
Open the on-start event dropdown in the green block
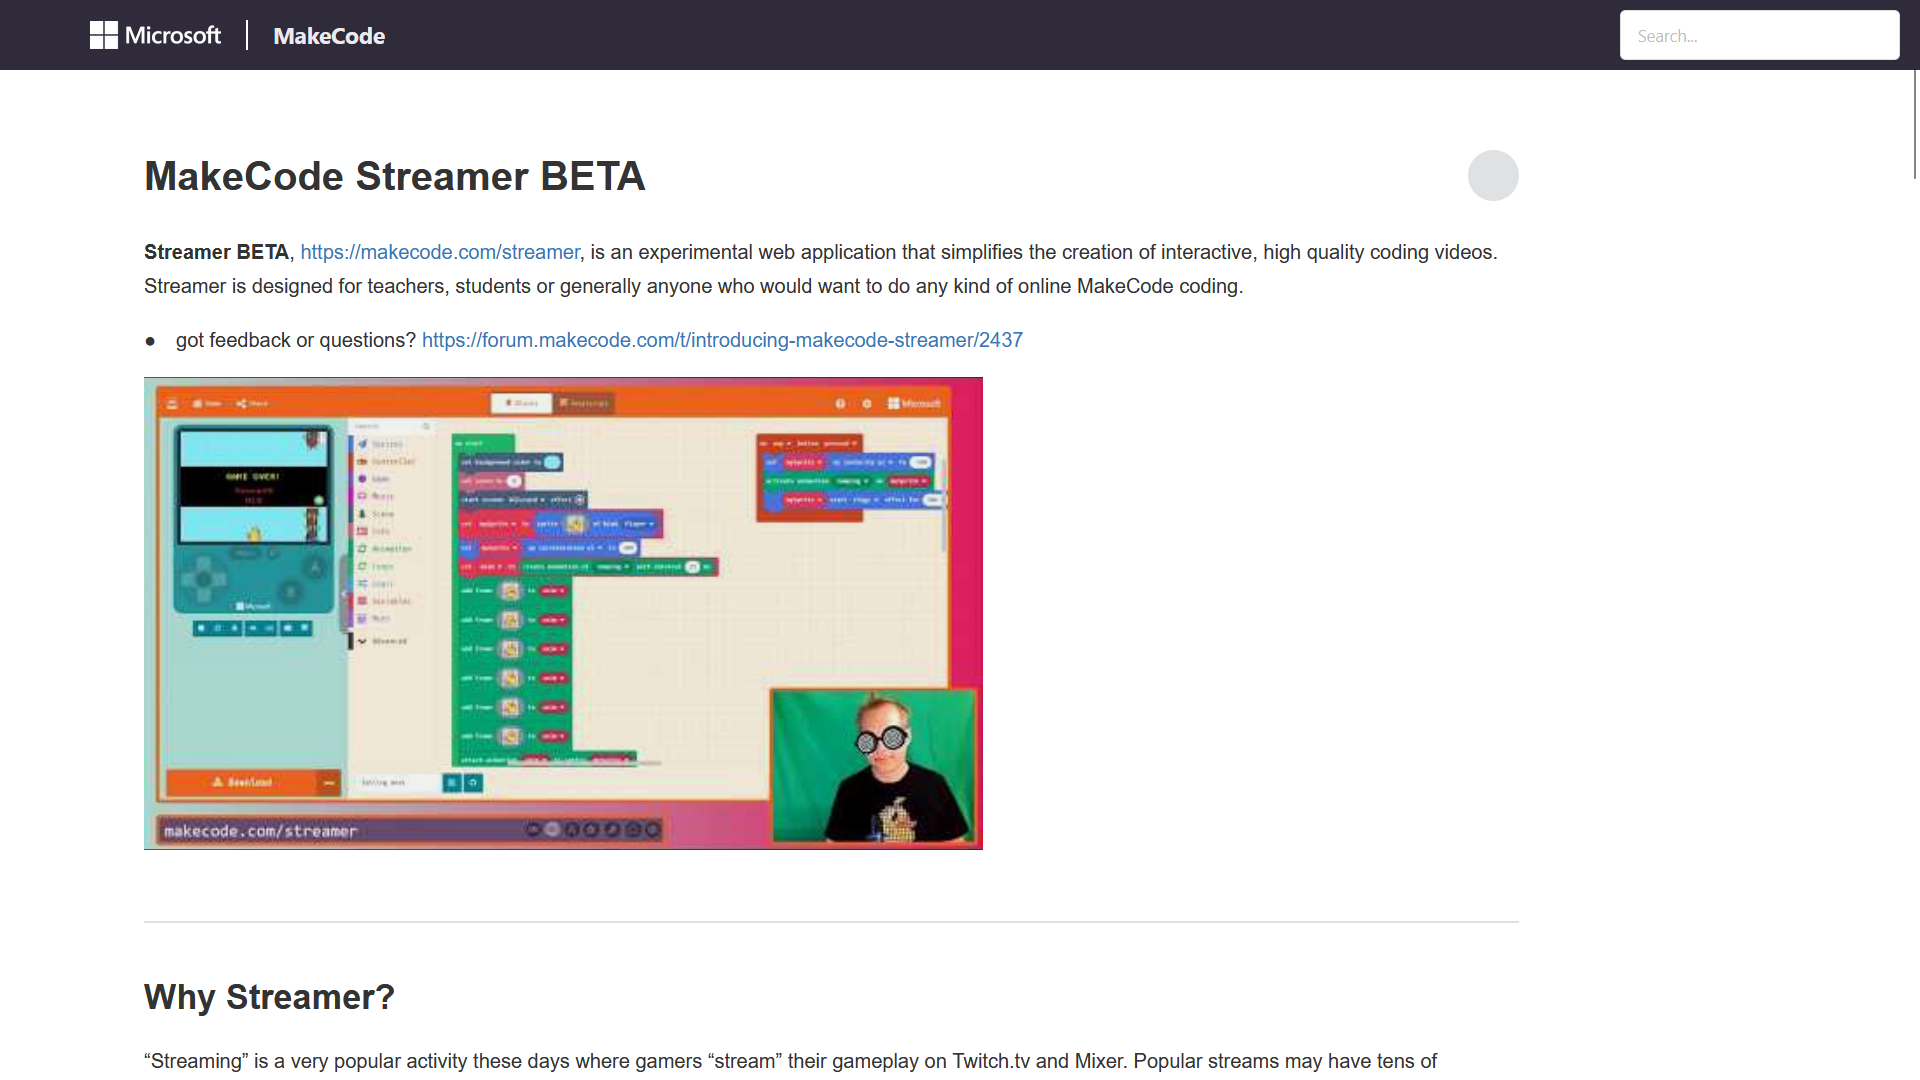480,443
